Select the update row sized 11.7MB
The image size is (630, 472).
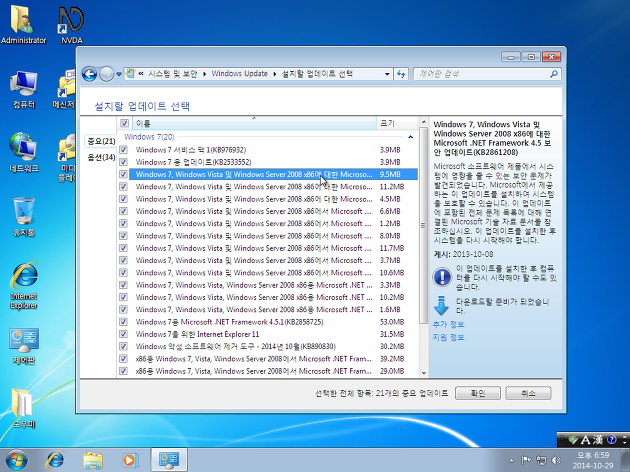pyautogui.click(x=273, y=248)
